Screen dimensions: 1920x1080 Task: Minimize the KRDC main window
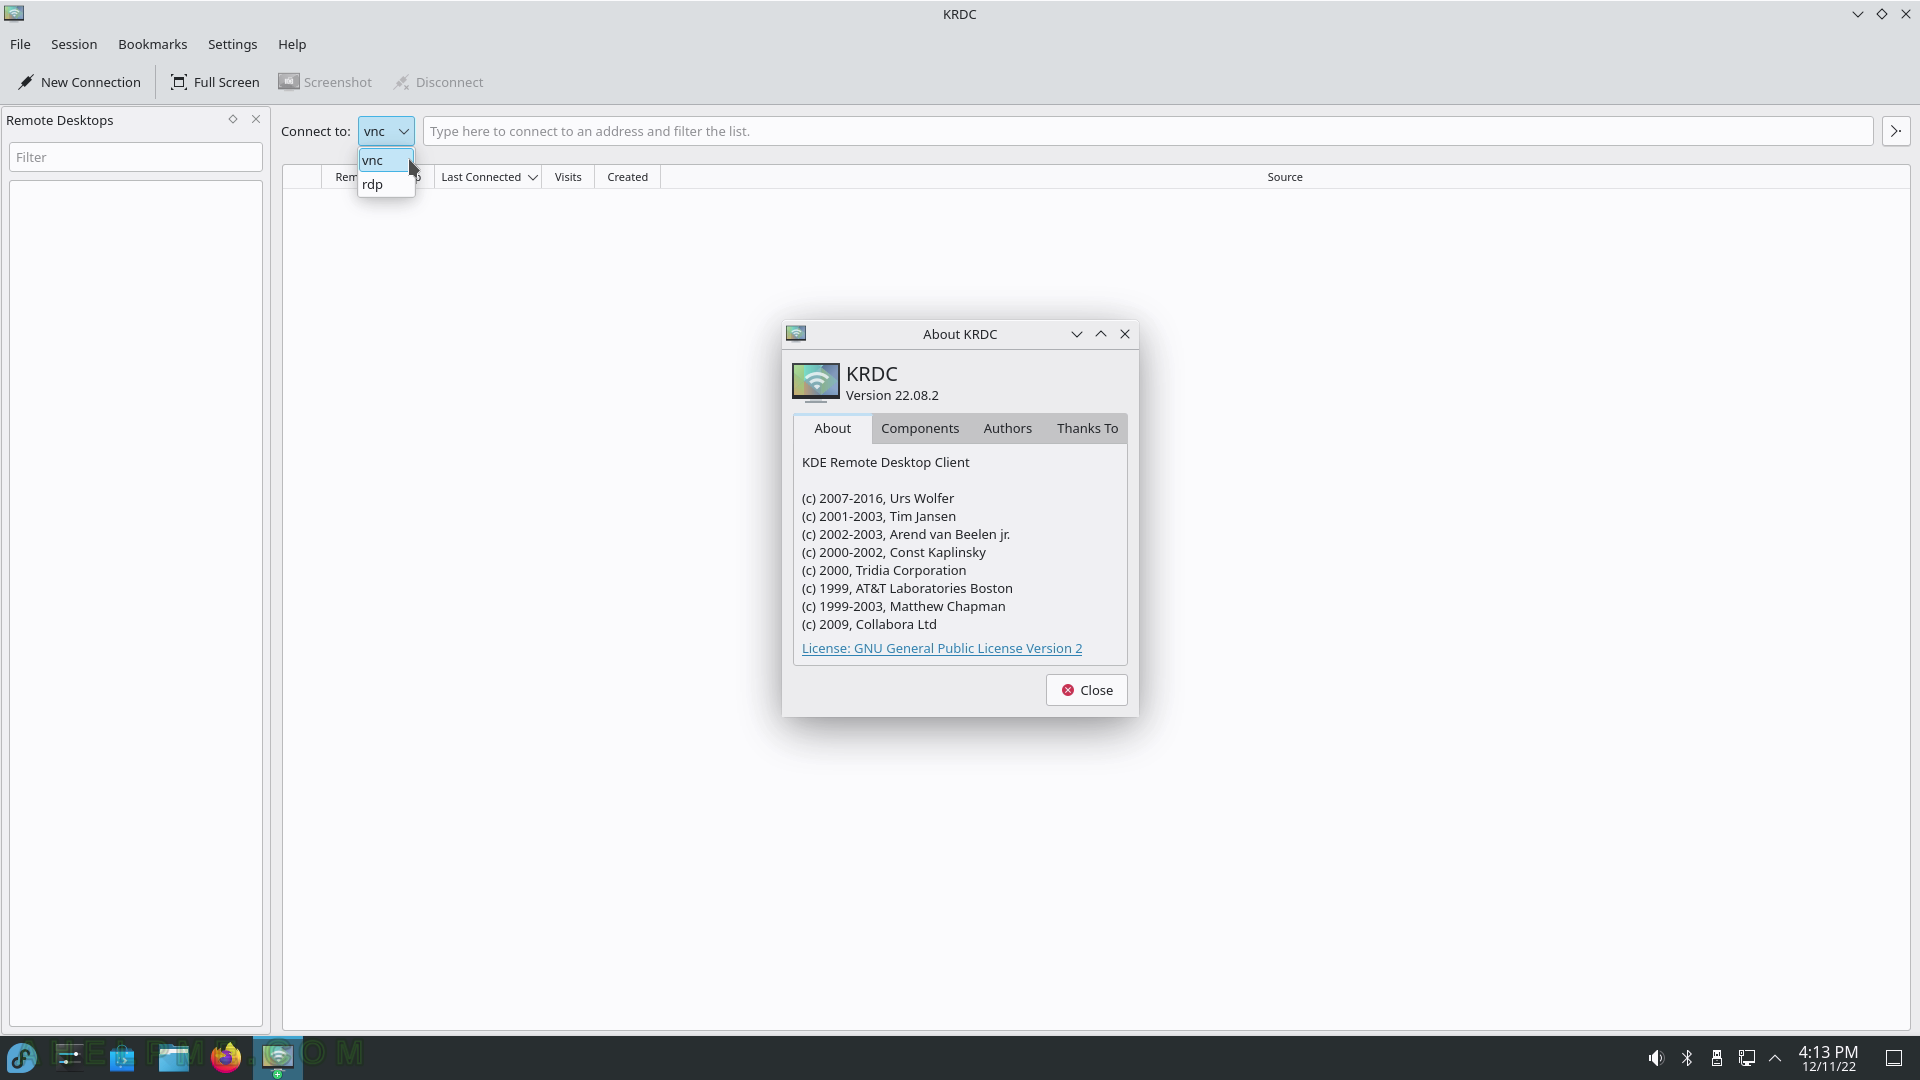pyautogui.click(x=1858, y=14)
